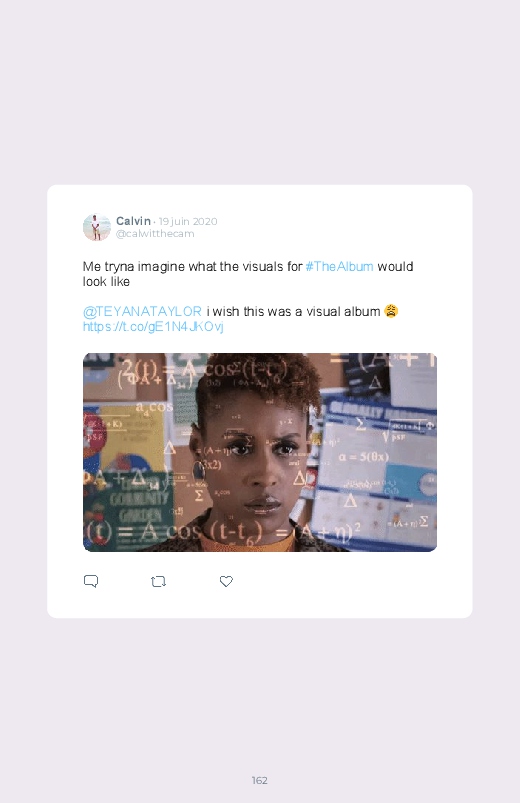Open the attached math-equations GIF image

click(260, 452)
